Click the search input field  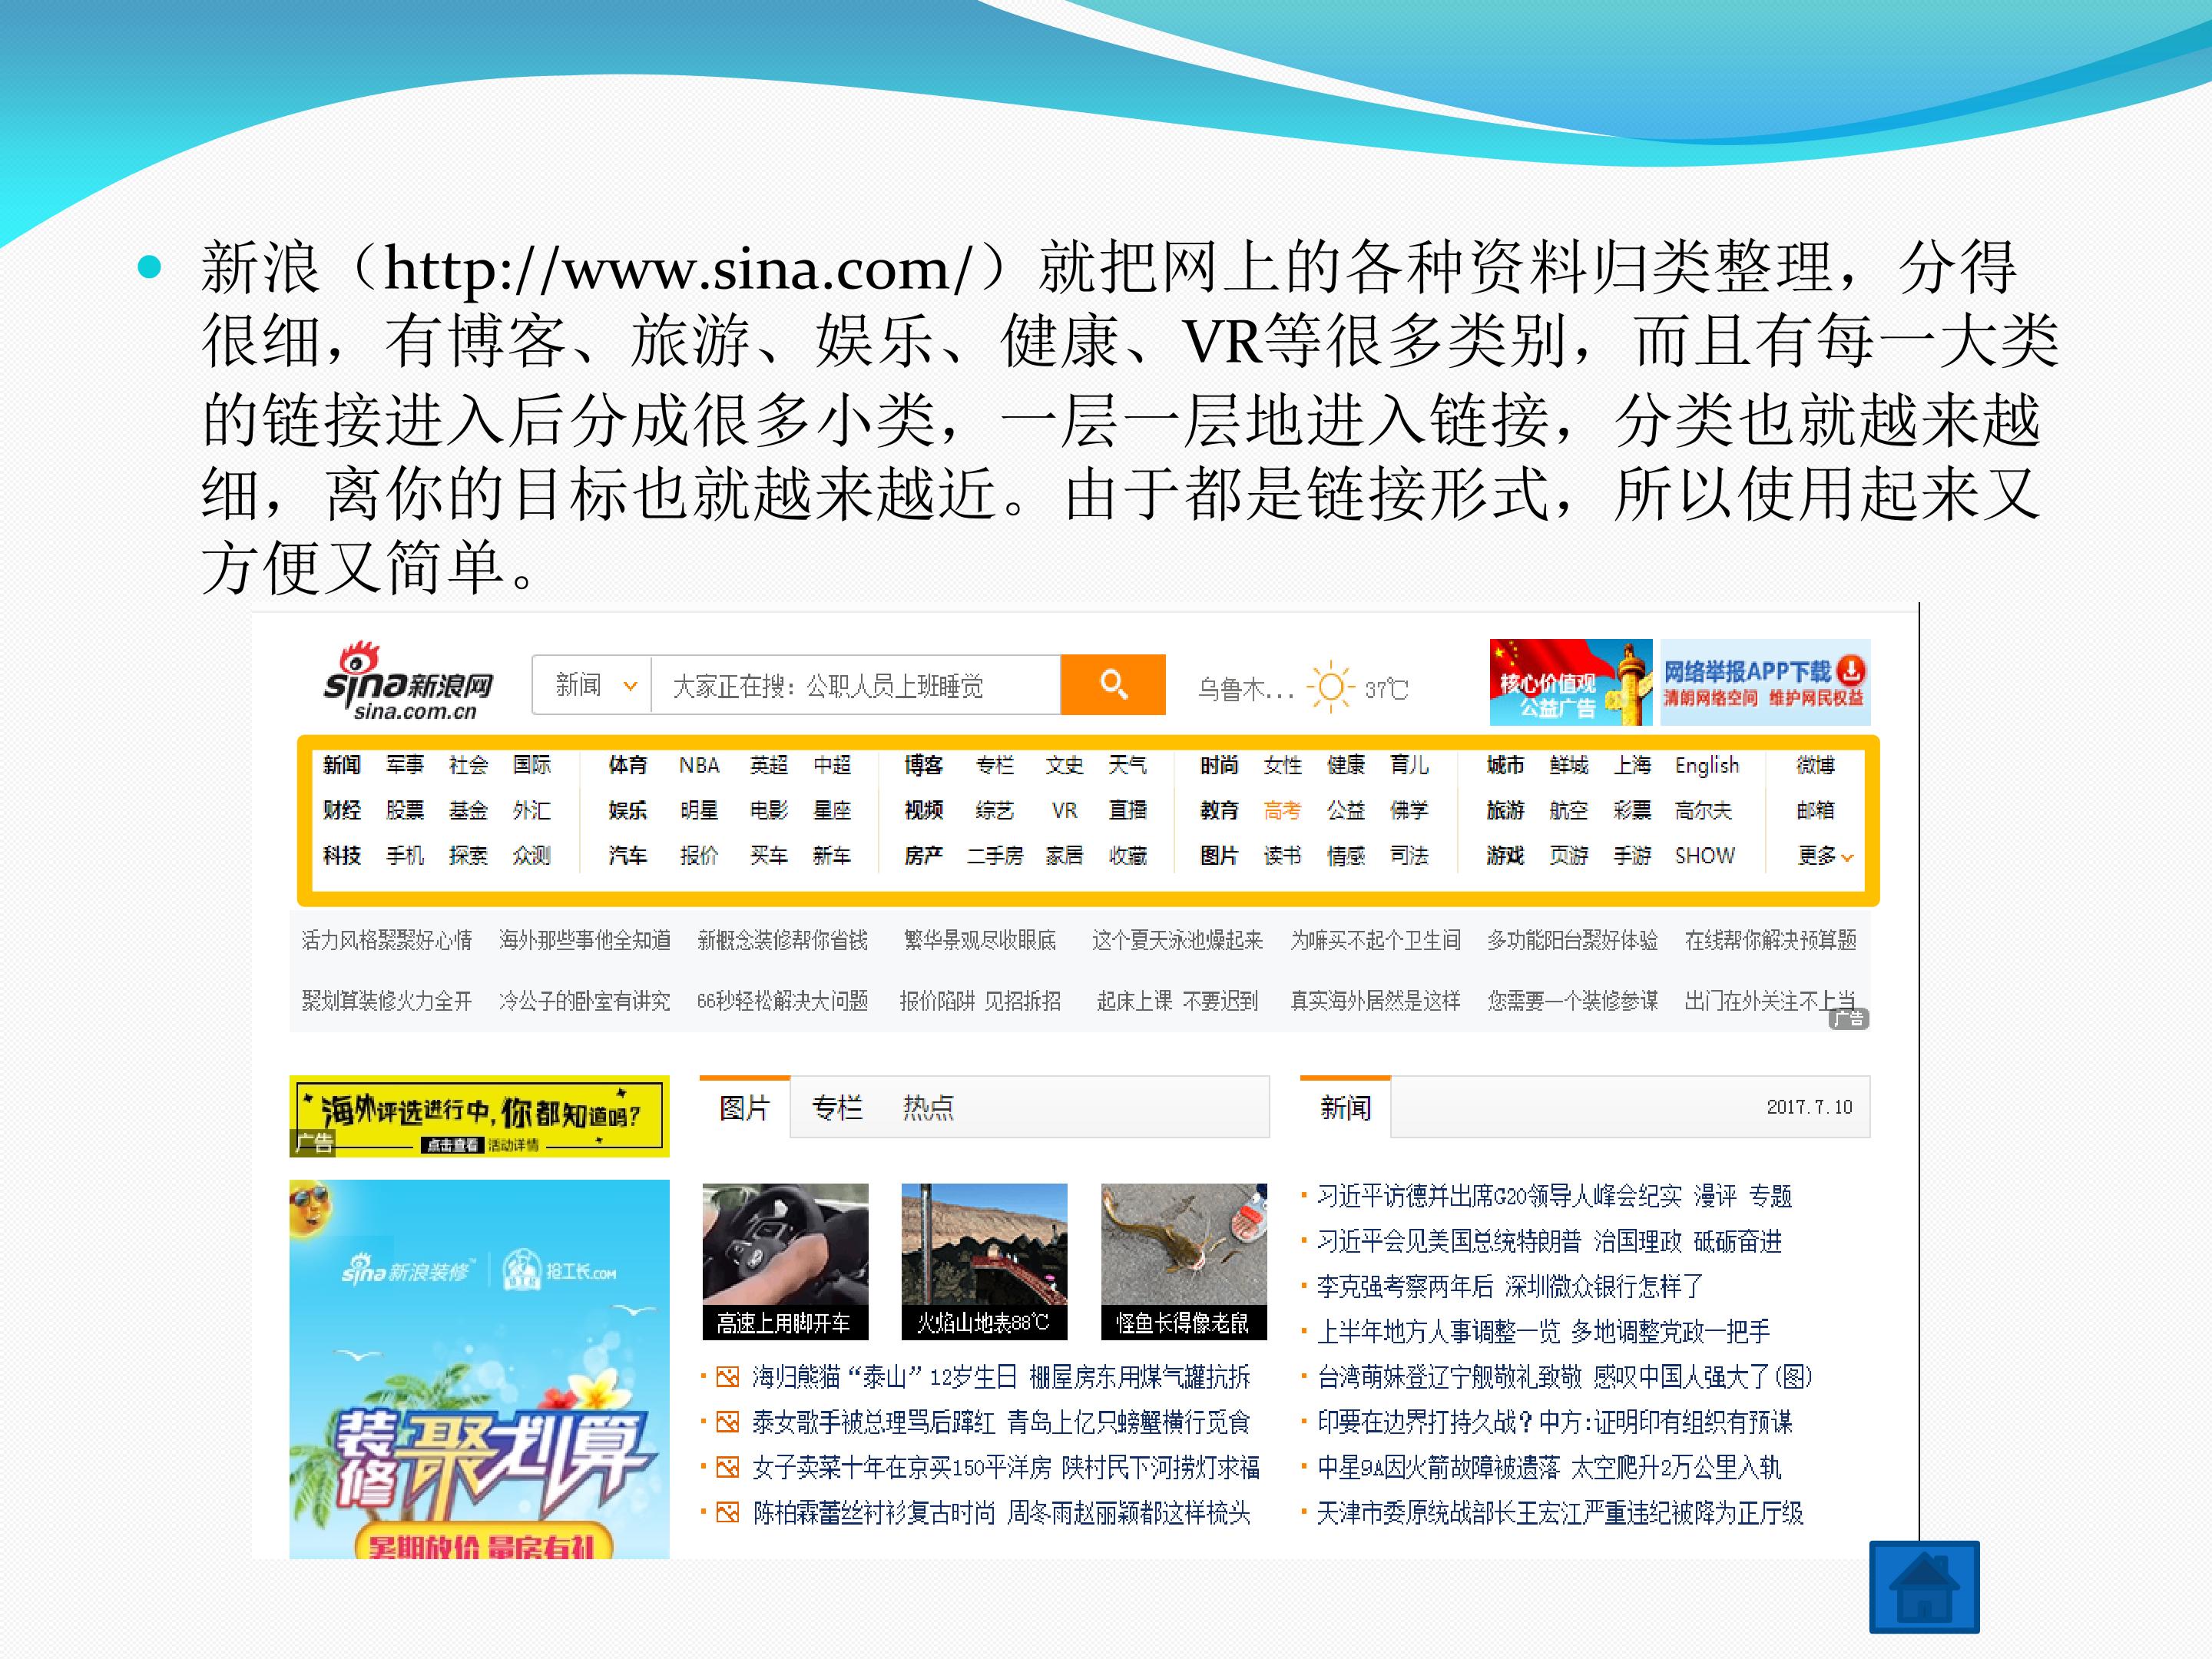856,685
